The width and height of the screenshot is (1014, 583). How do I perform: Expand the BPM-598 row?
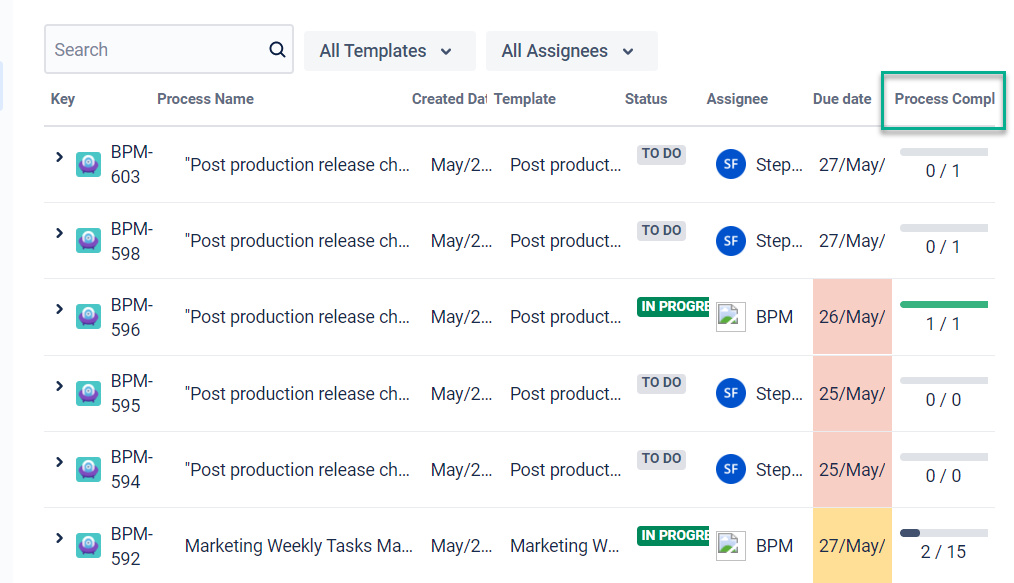click(59, 233)
